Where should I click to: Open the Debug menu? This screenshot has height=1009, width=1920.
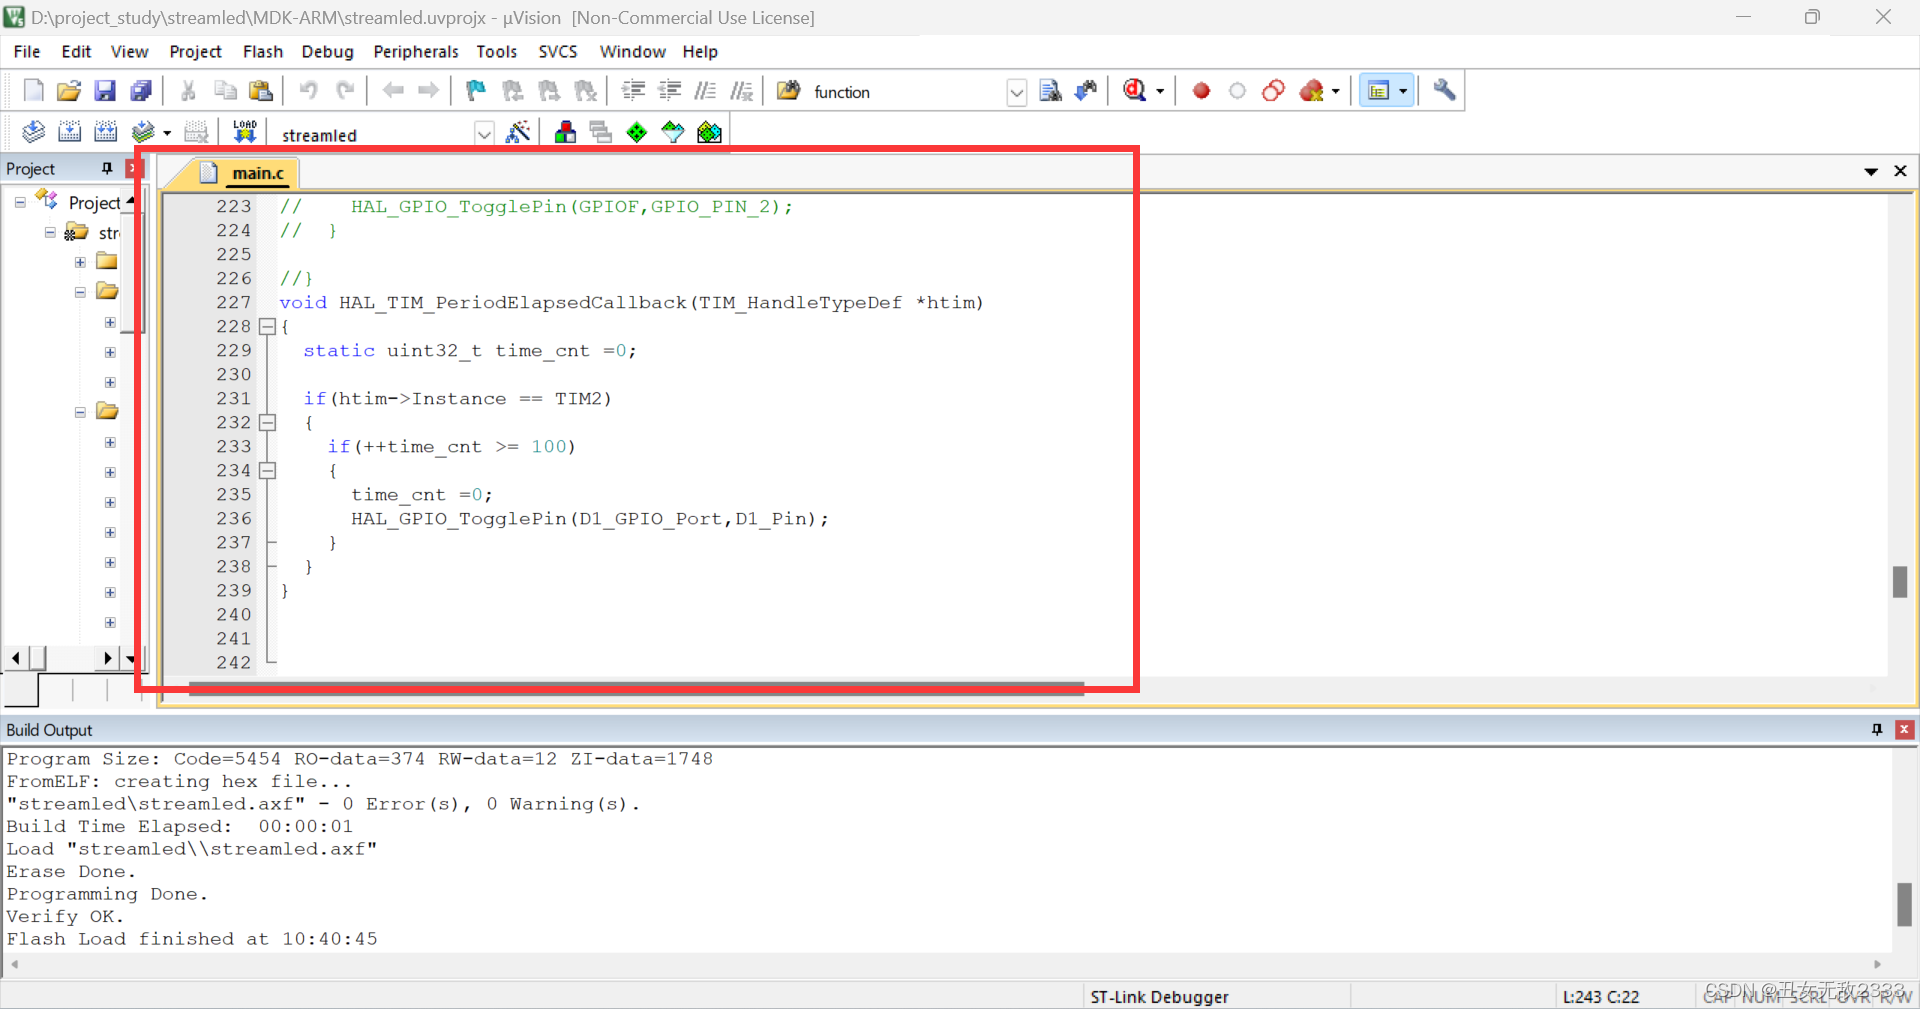click(x=328, y=52)
